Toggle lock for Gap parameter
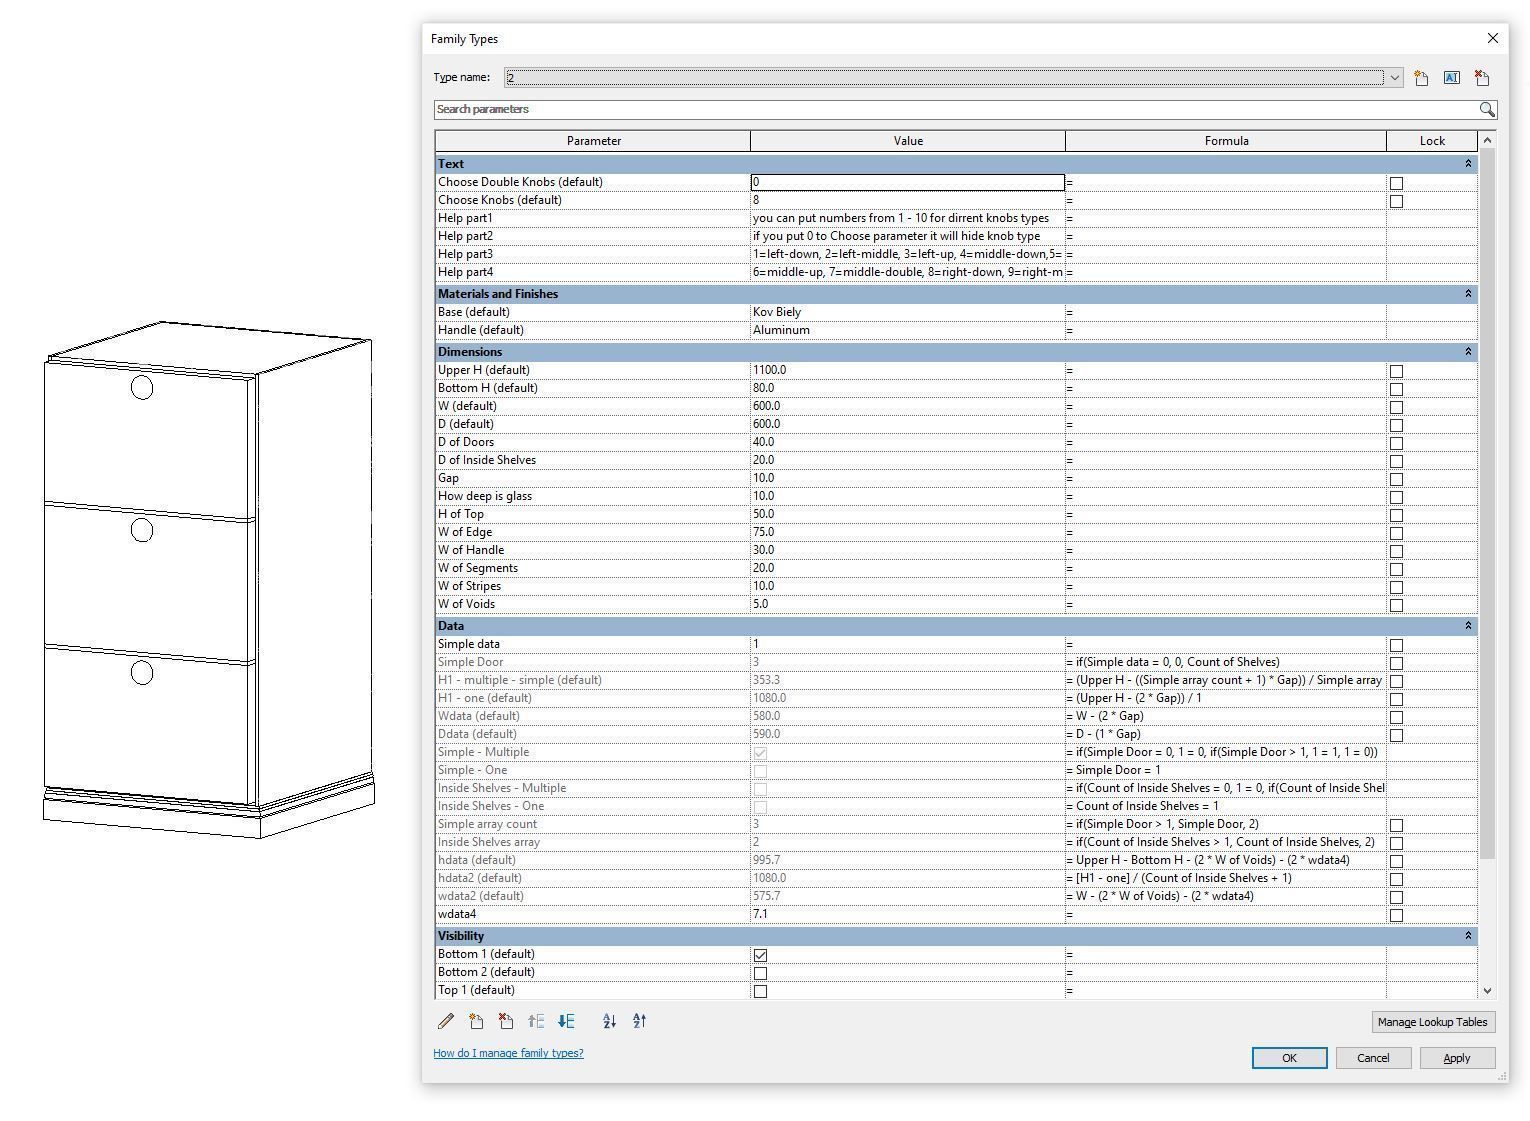The image size is (1530, 1121). click(1396, 479)
